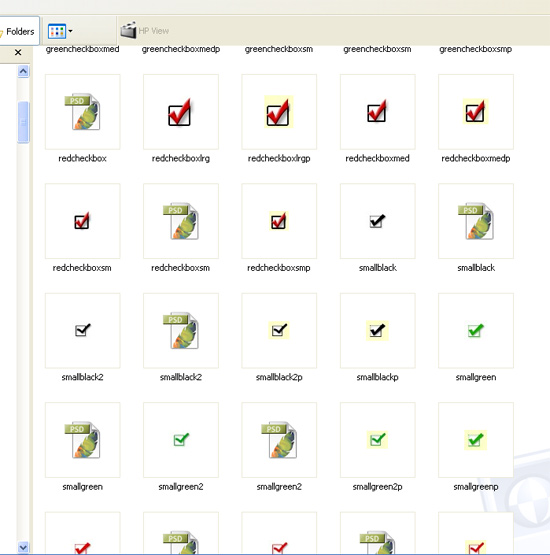Select the redcheckboxsmp thumbnail

[x=279, y=221]
